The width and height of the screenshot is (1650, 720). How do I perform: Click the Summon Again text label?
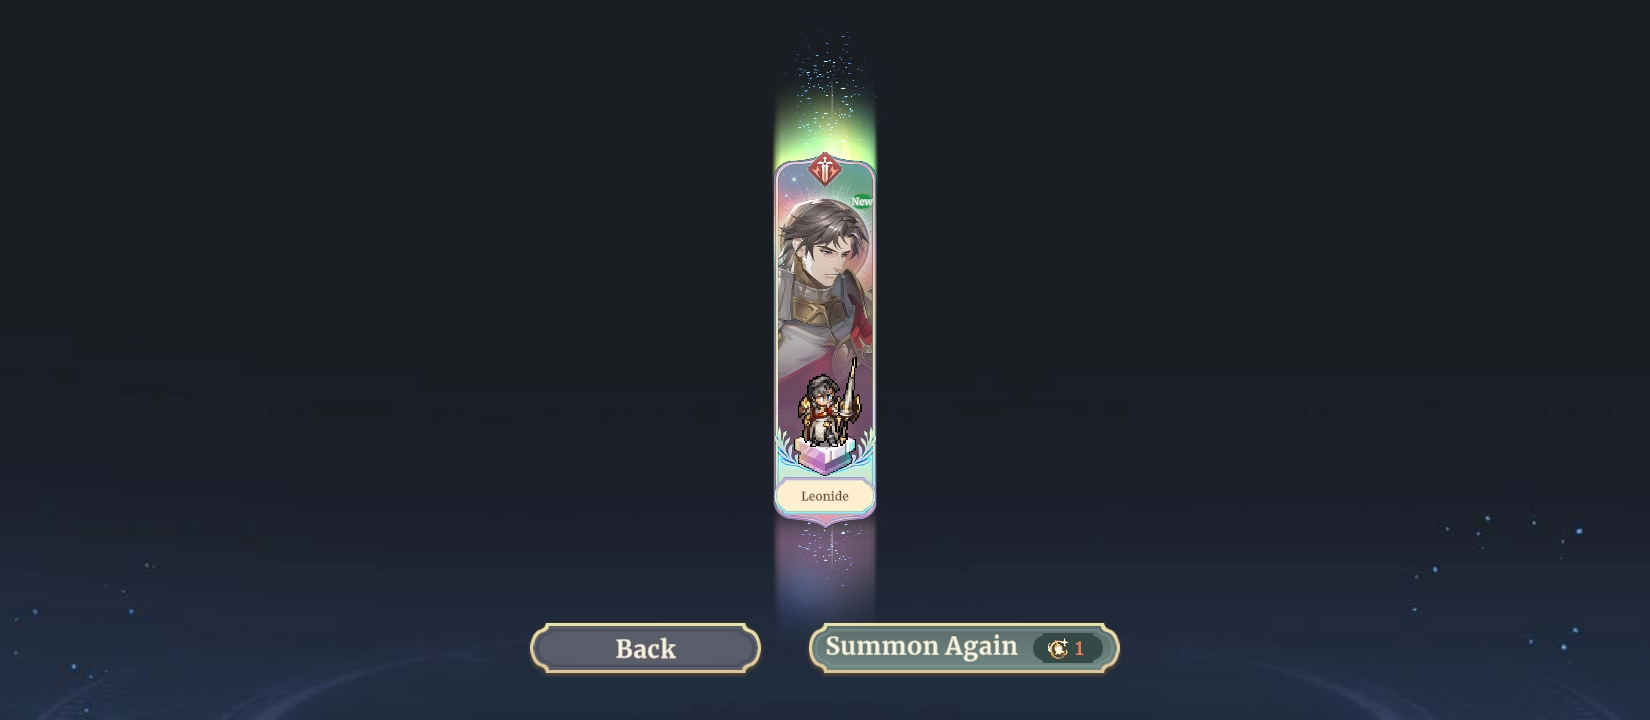click(921, 646)
